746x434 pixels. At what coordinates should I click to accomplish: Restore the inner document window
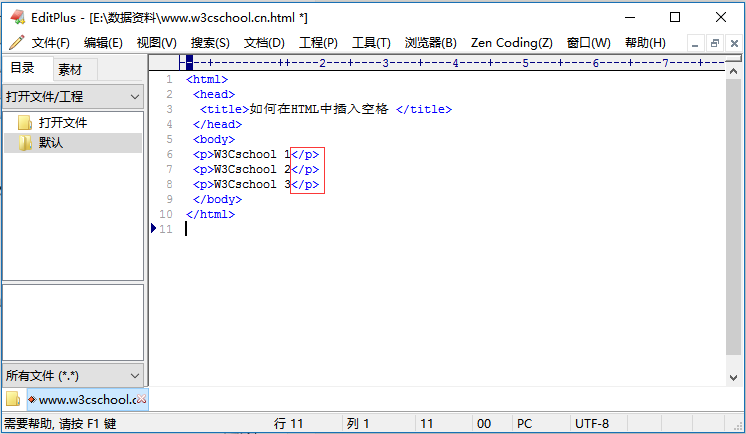pos(714,43)
